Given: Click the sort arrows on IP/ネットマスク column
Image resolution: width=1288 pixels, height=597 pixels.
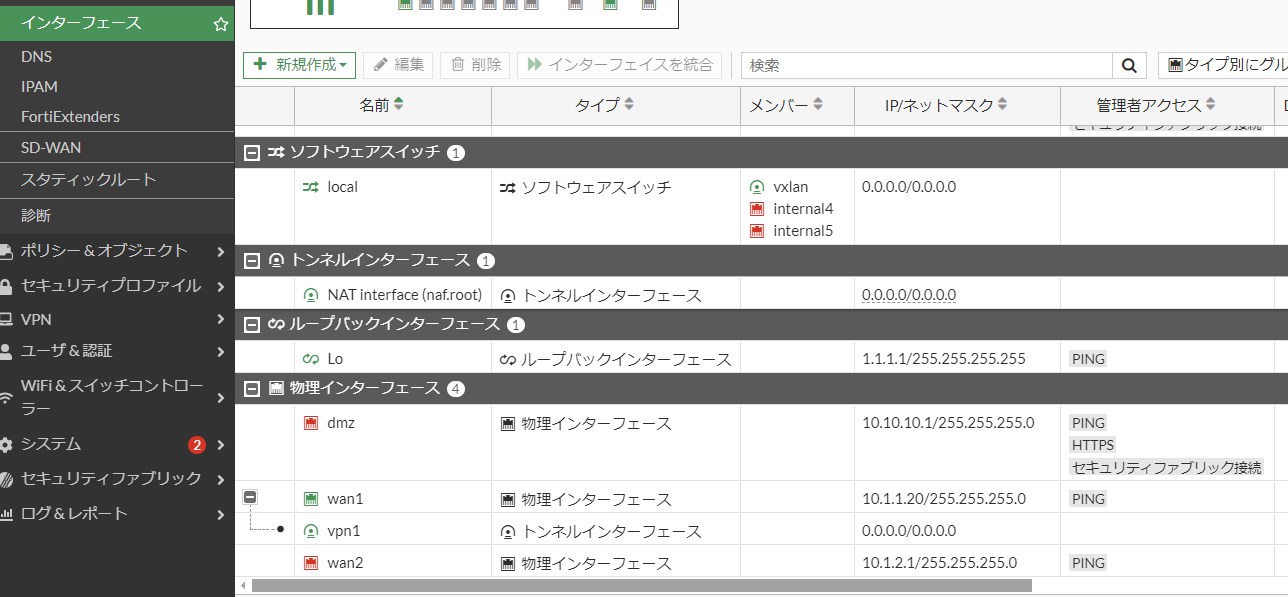Looking at the screenshot, I should coord(1002,104).
